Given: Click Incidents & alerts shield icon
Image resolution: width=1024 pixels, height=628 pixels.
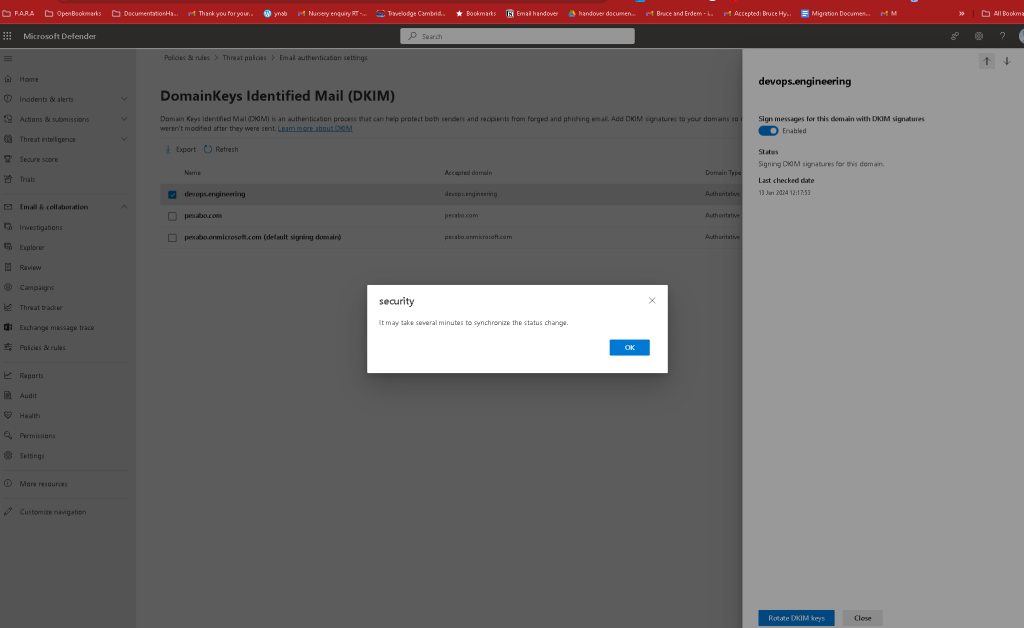Looking at the screenshot, I should point(8,99).
